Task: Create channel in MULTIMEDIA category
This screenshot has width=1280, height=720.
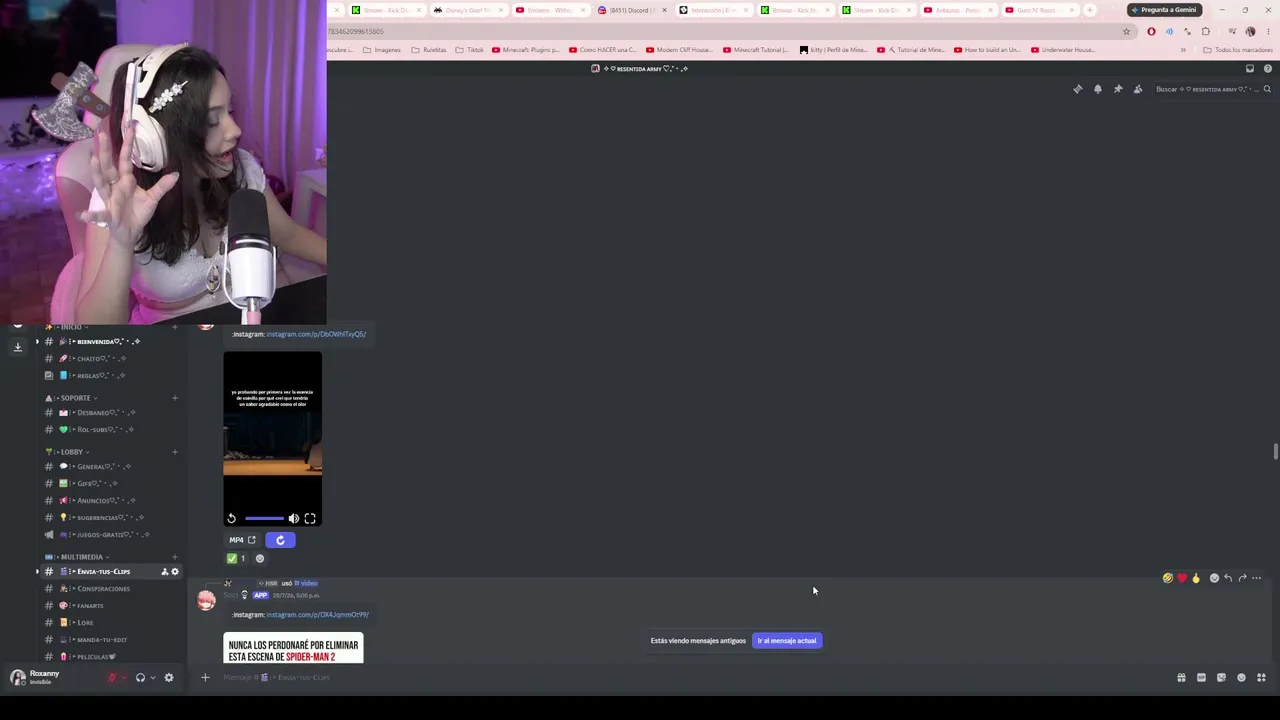Action: (174, 557)
